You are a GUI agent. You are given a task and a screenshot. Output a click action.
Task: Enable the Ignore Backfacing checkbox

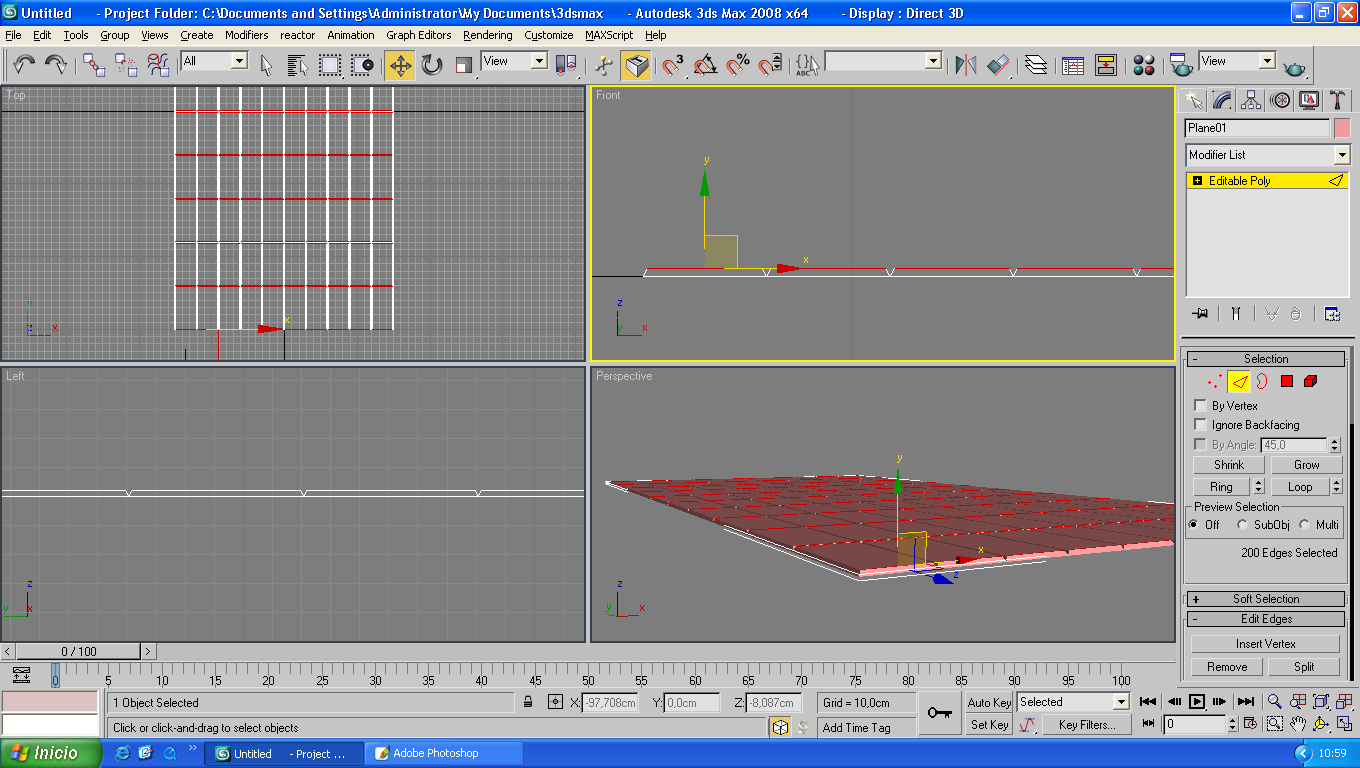coord(1201,425)
